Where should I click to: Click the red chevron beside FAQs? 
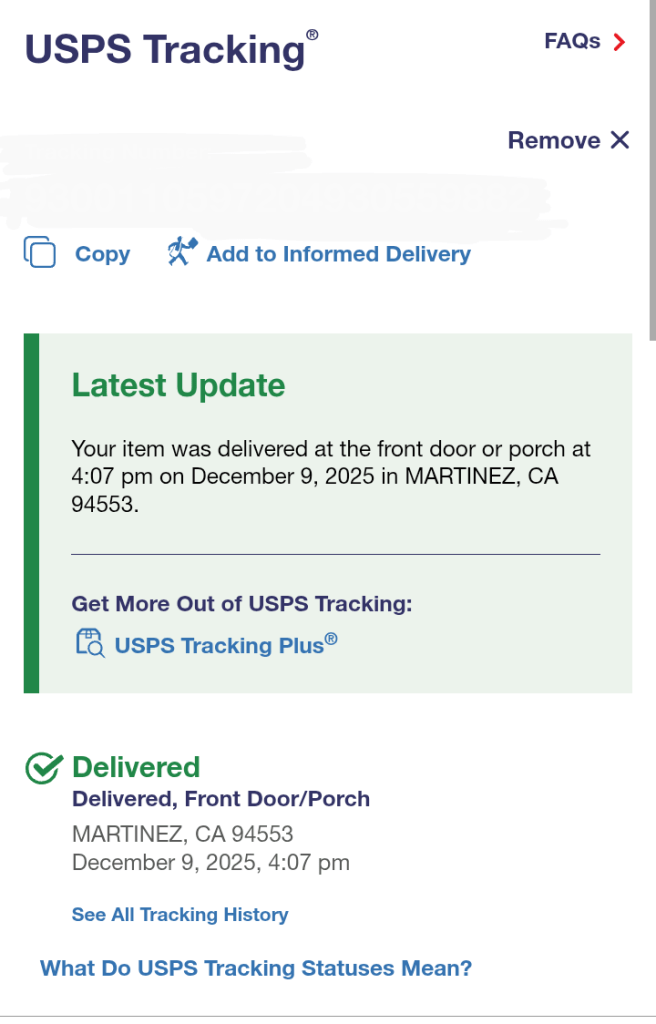(620, 42)
